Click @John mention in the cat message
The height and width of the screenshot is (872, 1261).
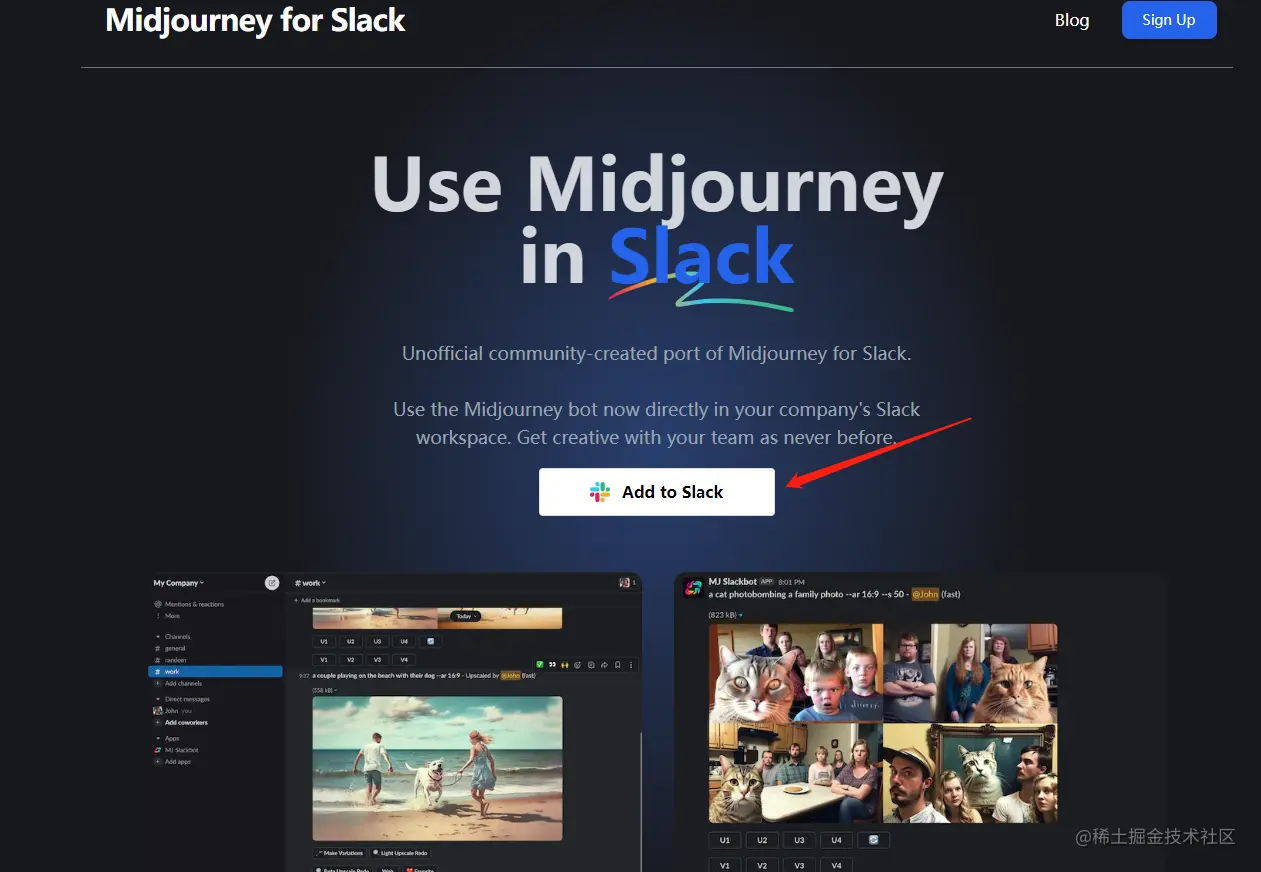(925, 594)
